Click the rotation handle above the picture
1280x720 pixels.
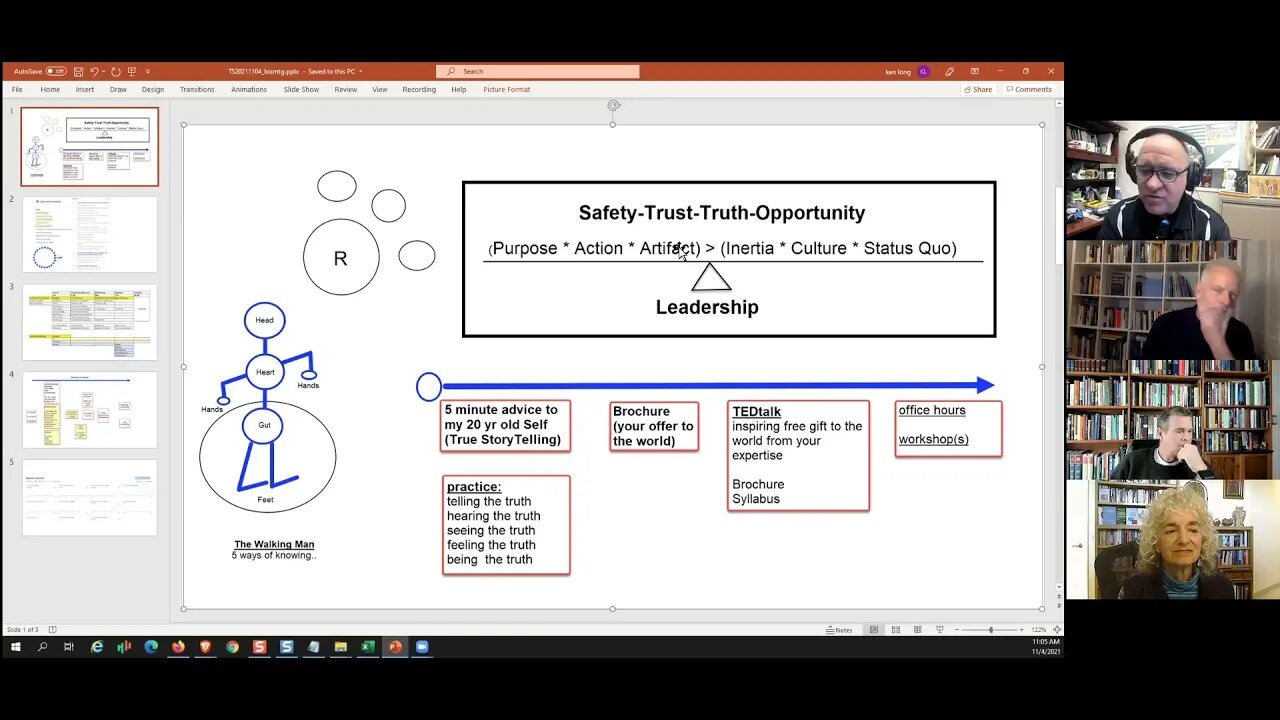point(613,105)
